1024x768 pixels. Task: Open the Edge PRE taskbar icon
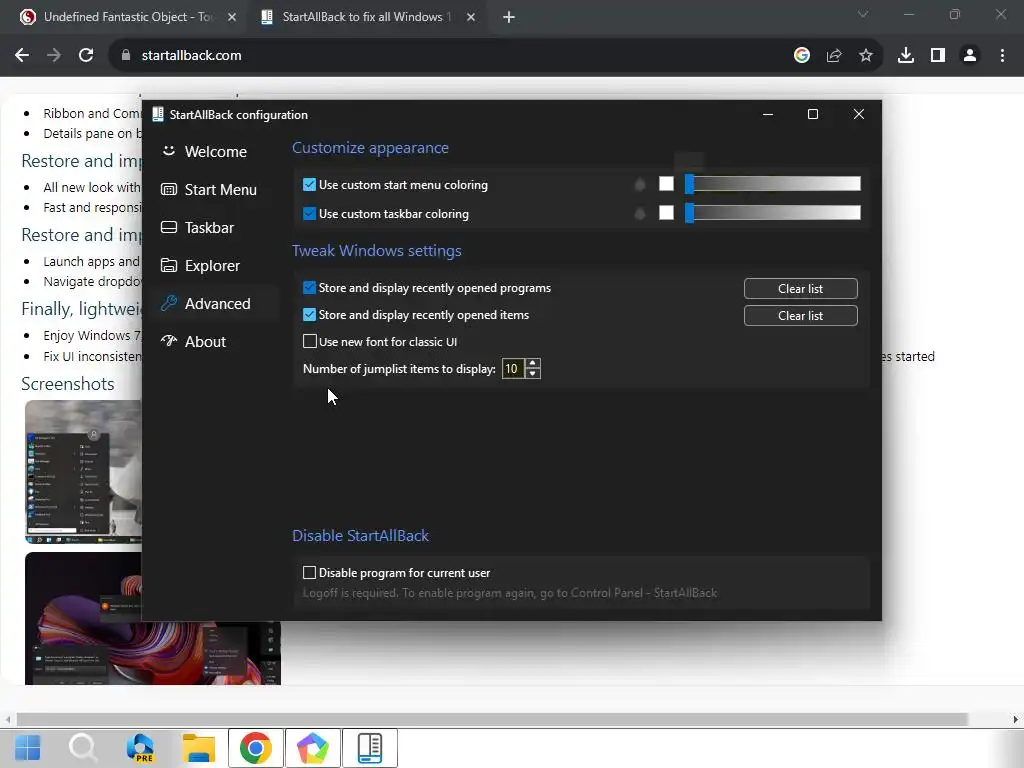tap(141, 748)
